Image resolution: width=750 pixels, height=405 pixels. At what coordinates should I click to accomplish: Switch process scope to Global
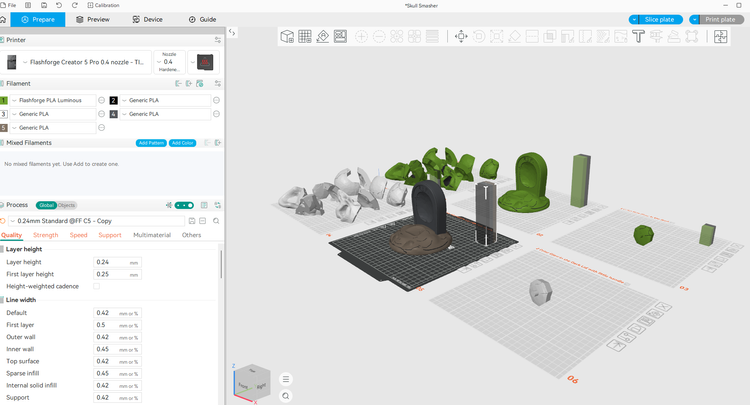(x=46, y=205)
